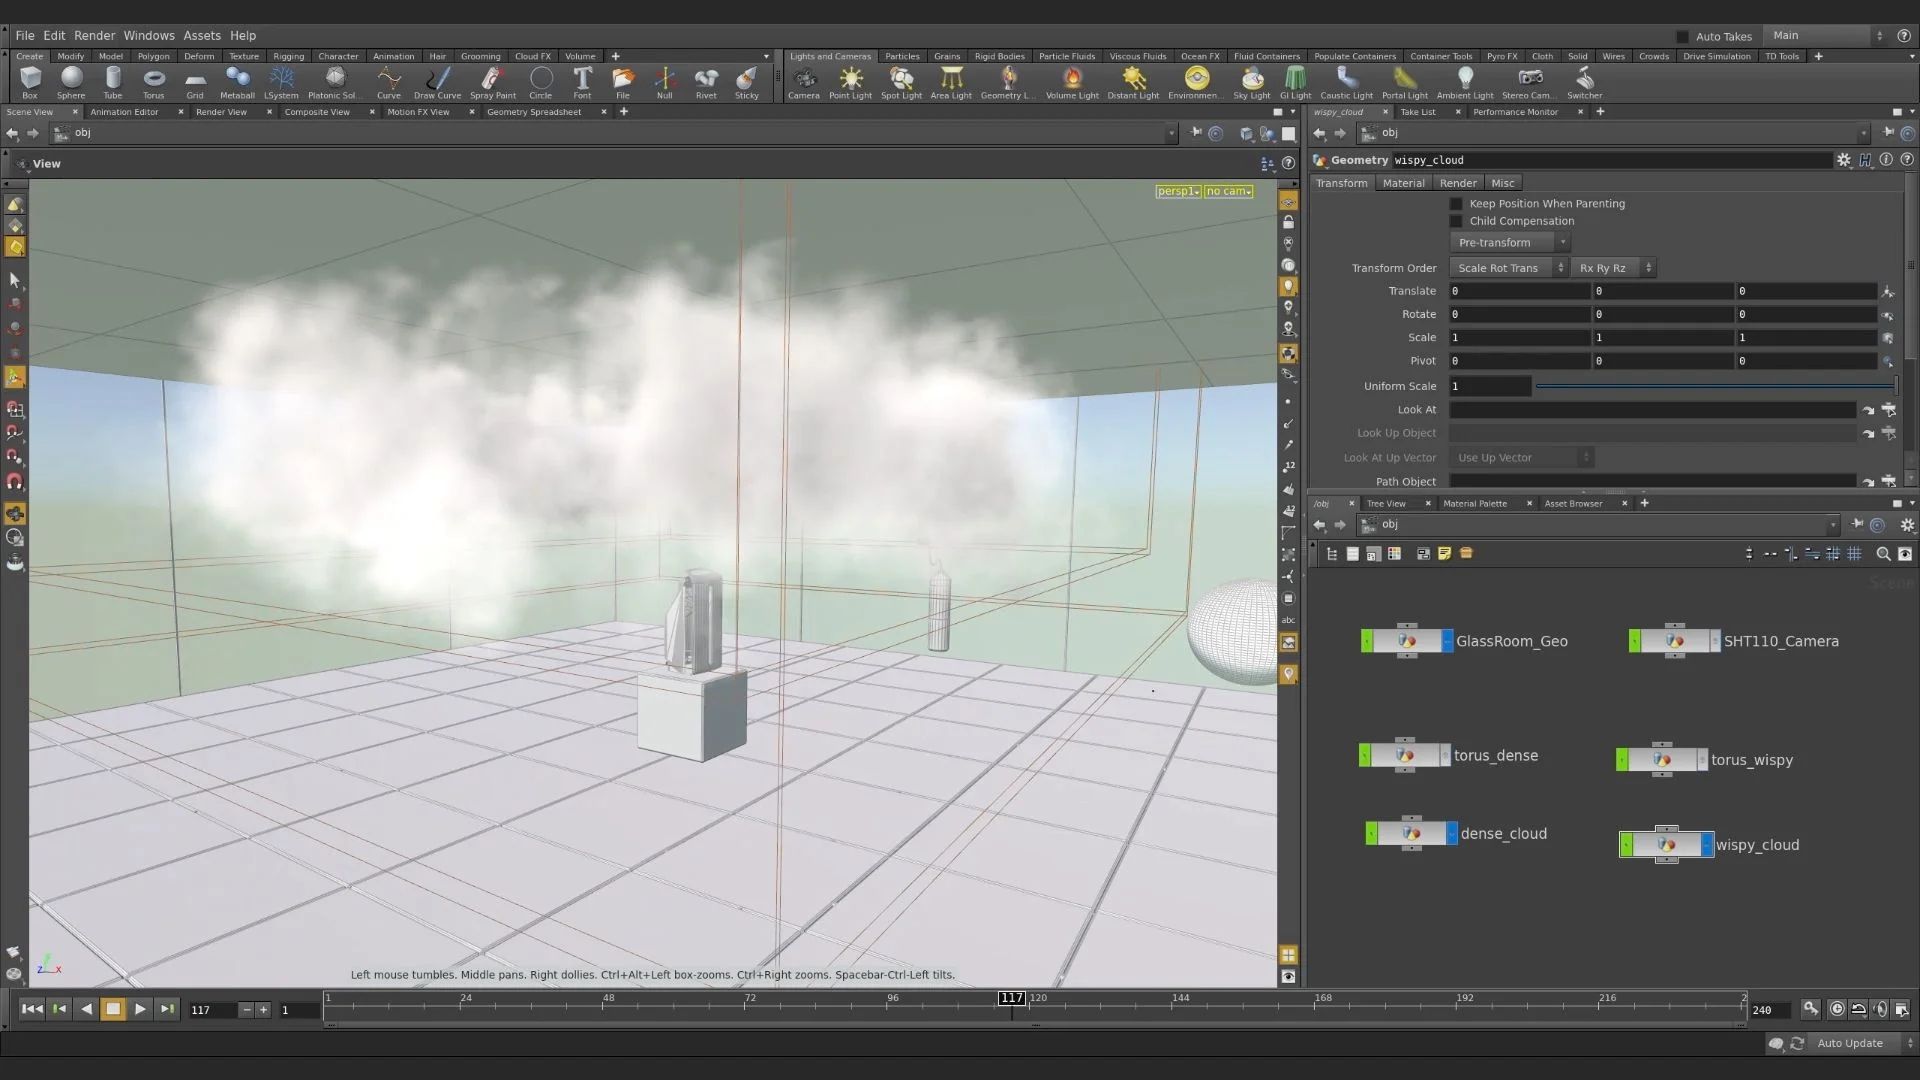Click the Volume Light shelf icon
1920x1080 pixels.
tap(1072, 81)
